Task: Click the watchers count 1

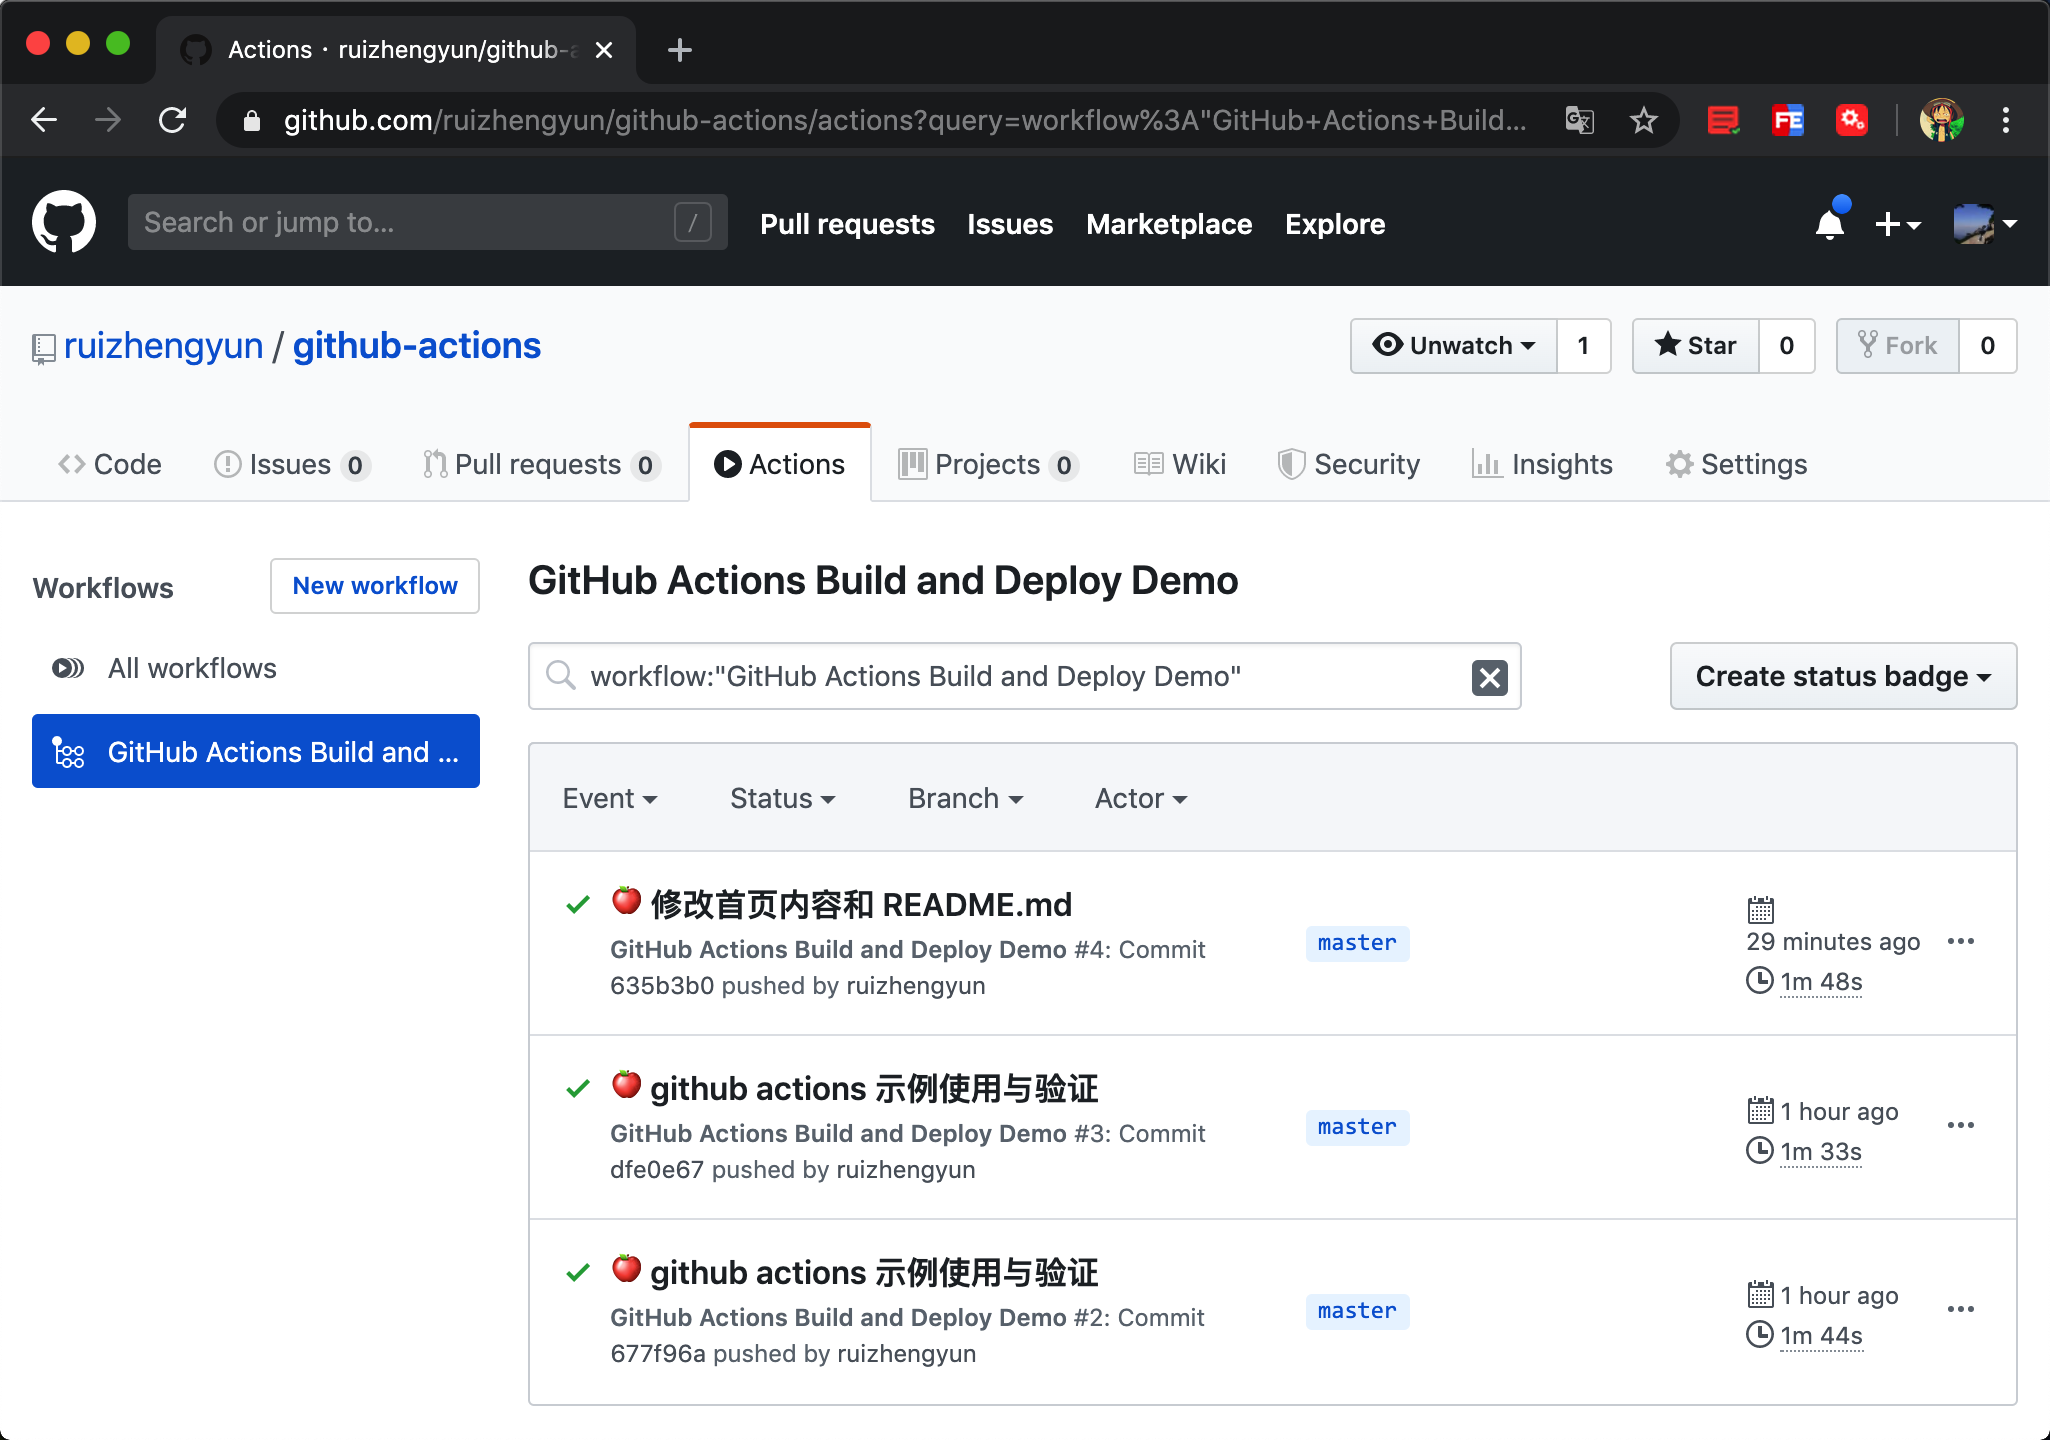Action: click(1583, 346)
